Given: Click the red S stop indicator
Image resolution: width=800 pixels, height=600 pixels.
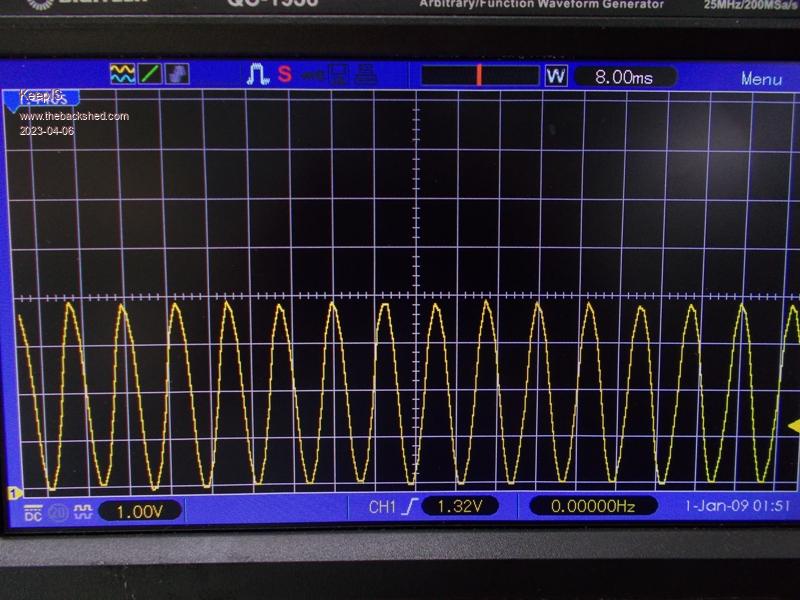Looking at the screenshot, I should click(284, 74).
